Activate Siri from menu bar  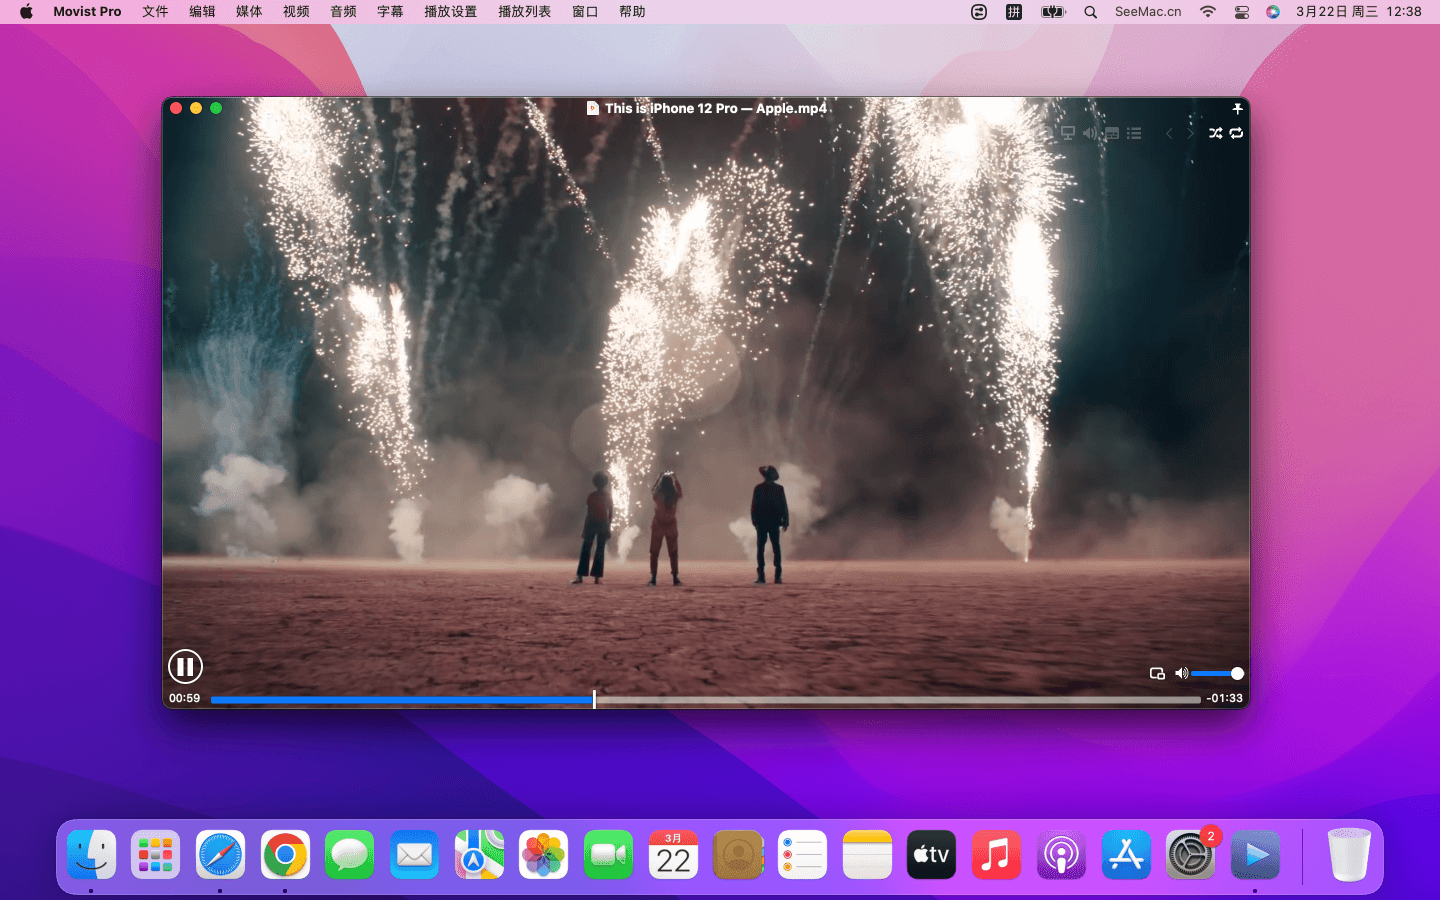pos(1272,12)
